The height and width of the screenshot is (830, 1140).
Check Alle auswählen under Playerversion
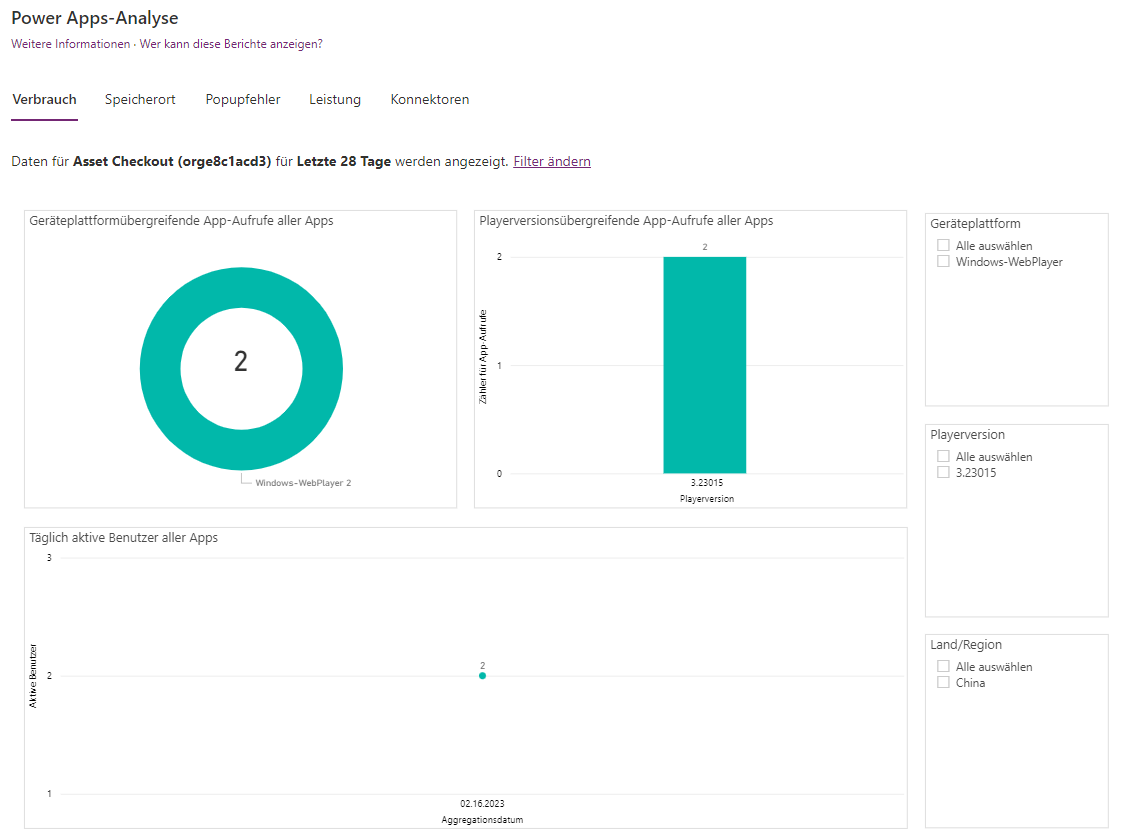click(x=943, y=457)
